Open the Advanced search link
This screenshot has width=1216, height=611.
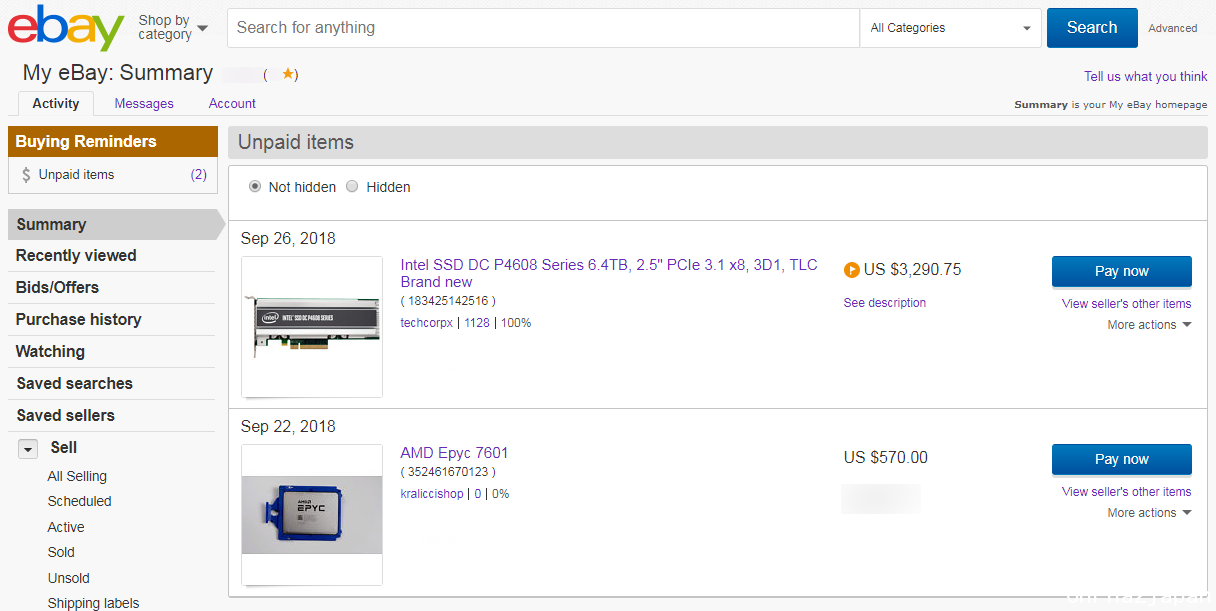1172,28
